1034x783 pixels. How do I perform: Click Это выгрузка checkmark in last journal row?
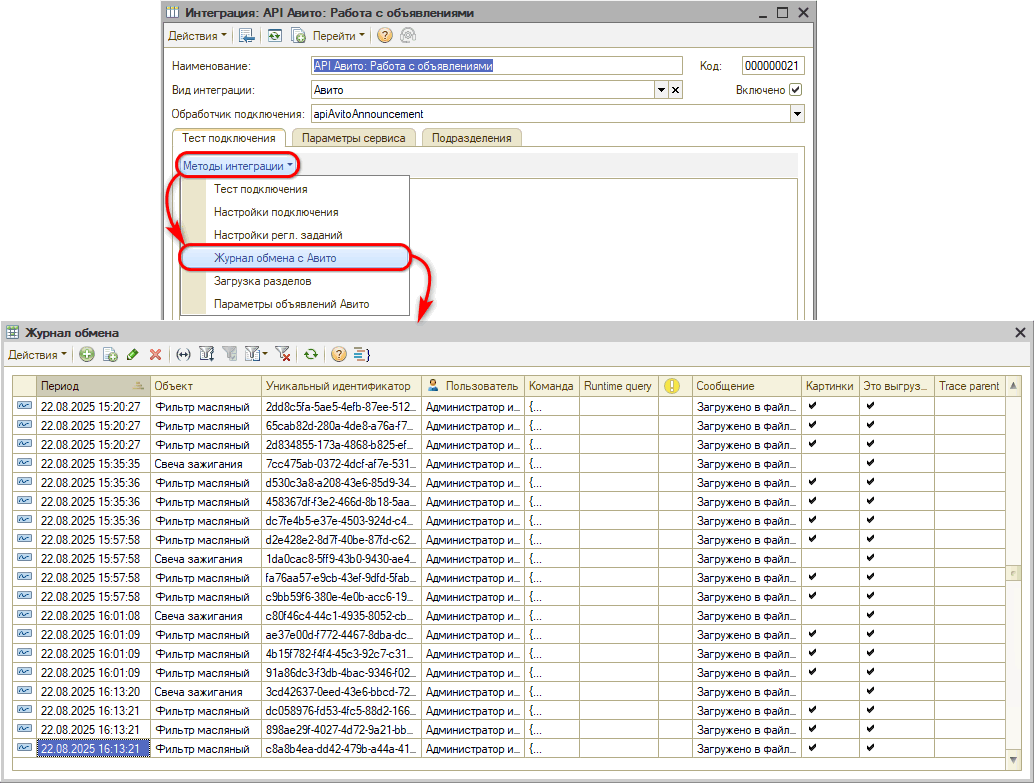click(x=870, y=748)
